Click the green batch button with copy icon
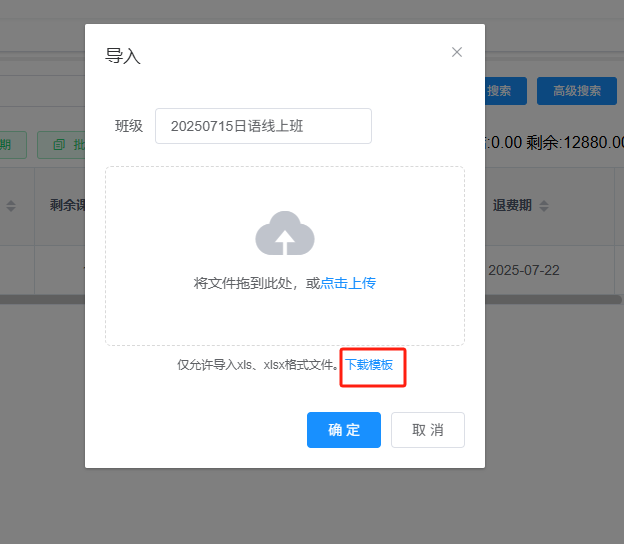 (61, 145)
